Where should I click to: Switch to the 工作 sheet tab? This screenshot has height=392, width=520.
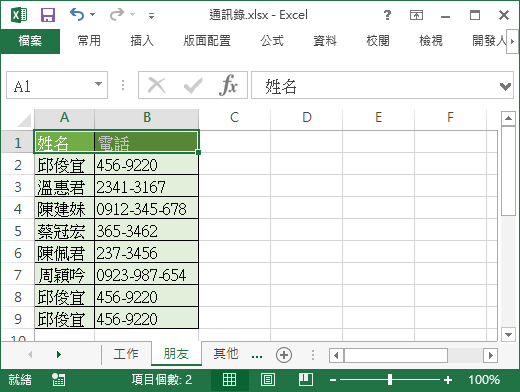(x=126, y=354)
